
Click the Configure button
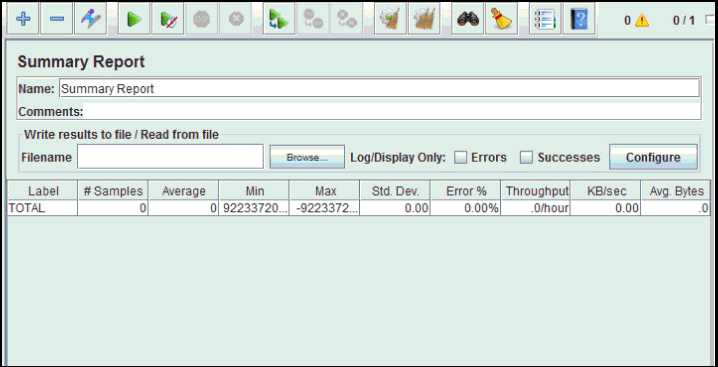pyautogui.click(x=653, y=157)
